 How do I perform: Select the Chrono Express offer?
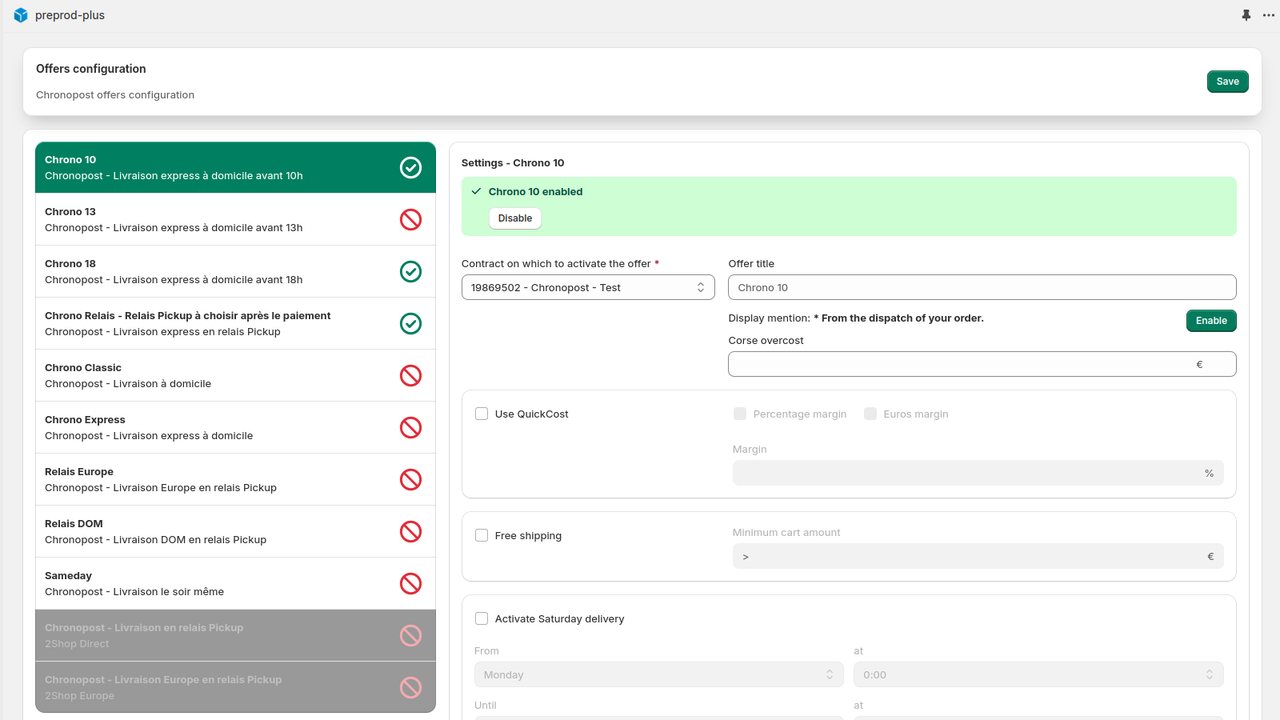point(235,428)
